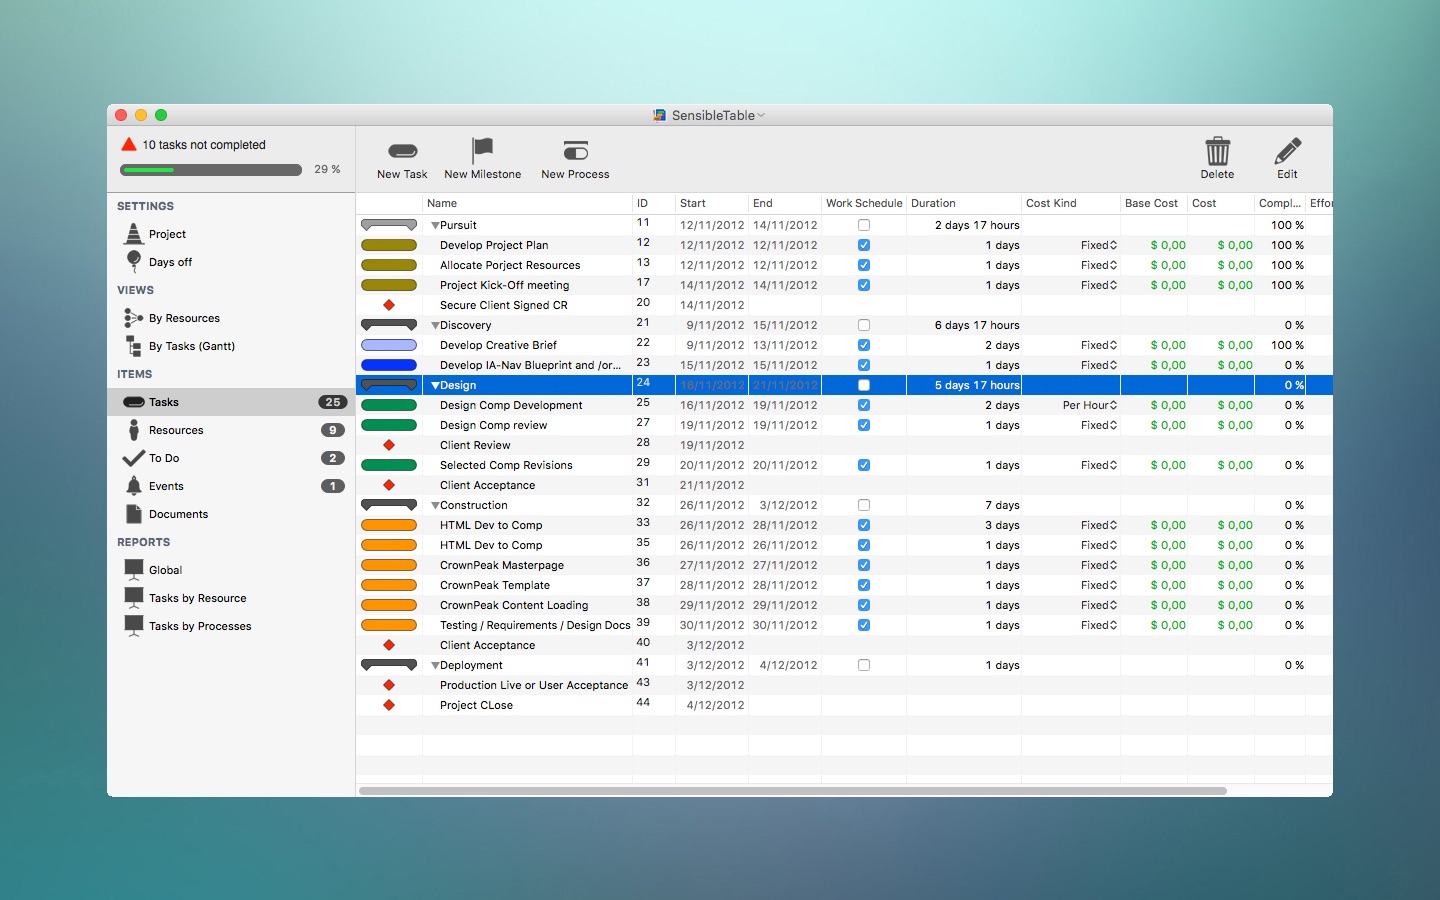Click Duration cell of Construction row
Screen dimensions: 1440x900
(964, 505)
